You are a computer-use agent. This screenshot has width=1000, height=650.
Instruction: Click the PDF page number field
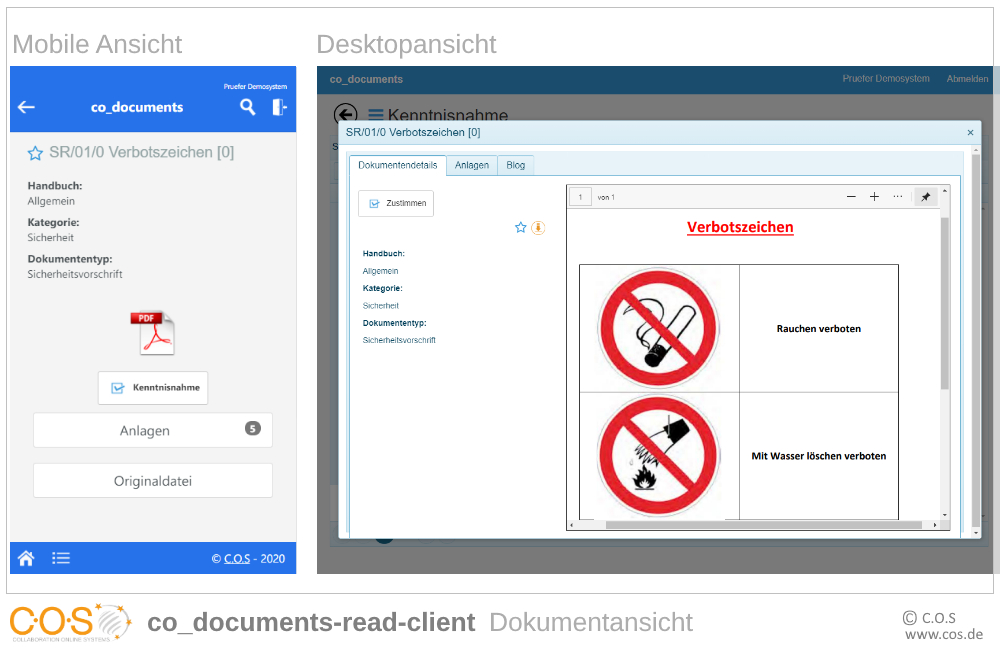(580, 197)
